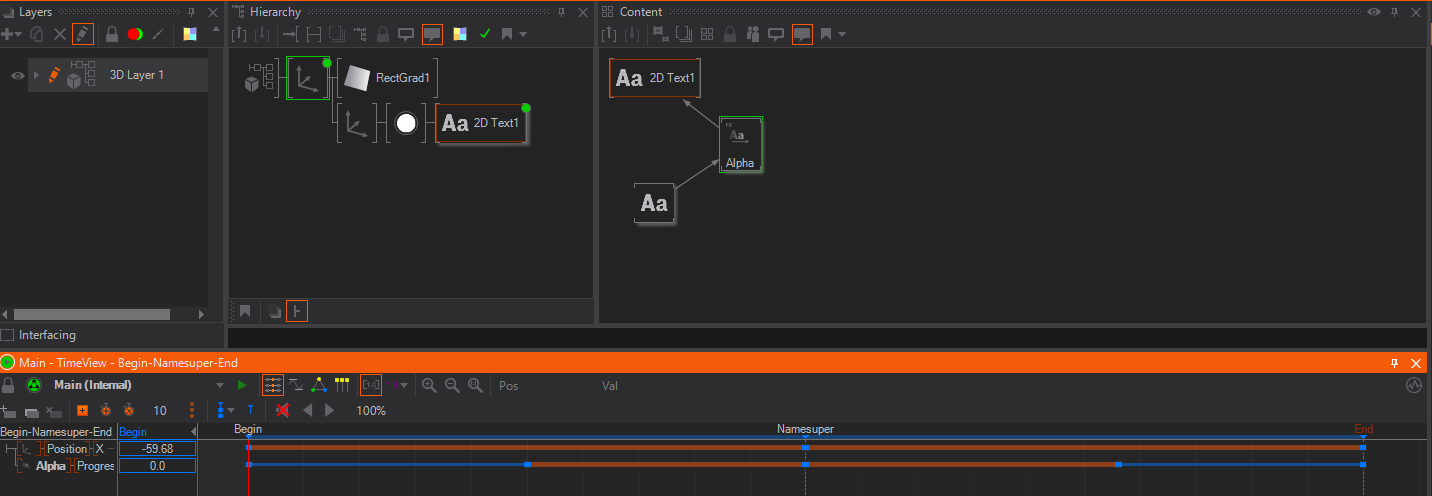Click the Position X value field
Viewport: 1432px width, 496px height.
pyautogui.click(x=157, y=449)
